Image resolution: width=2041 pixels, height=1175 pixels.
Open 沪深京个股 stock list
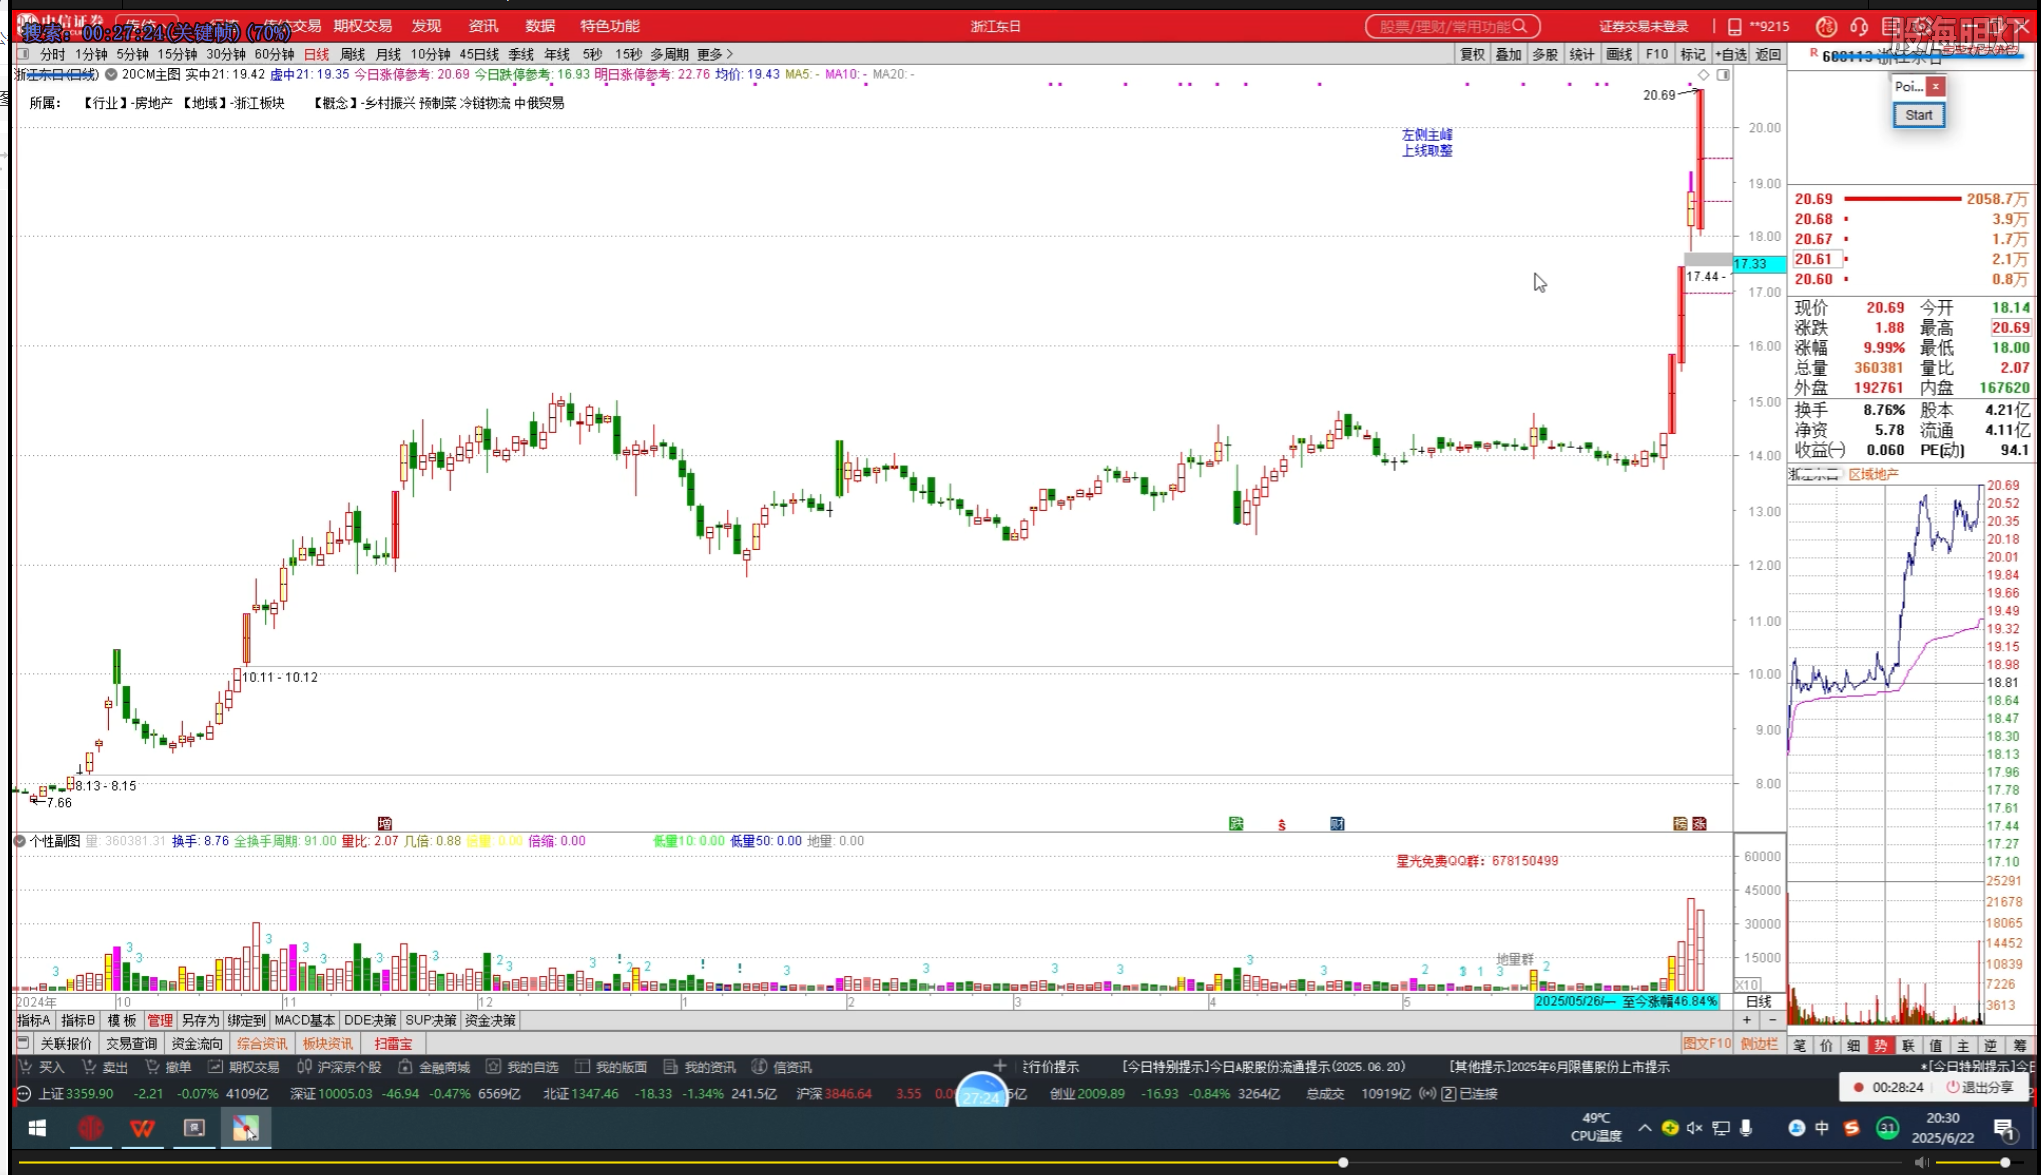click(x=339, y=1067)
